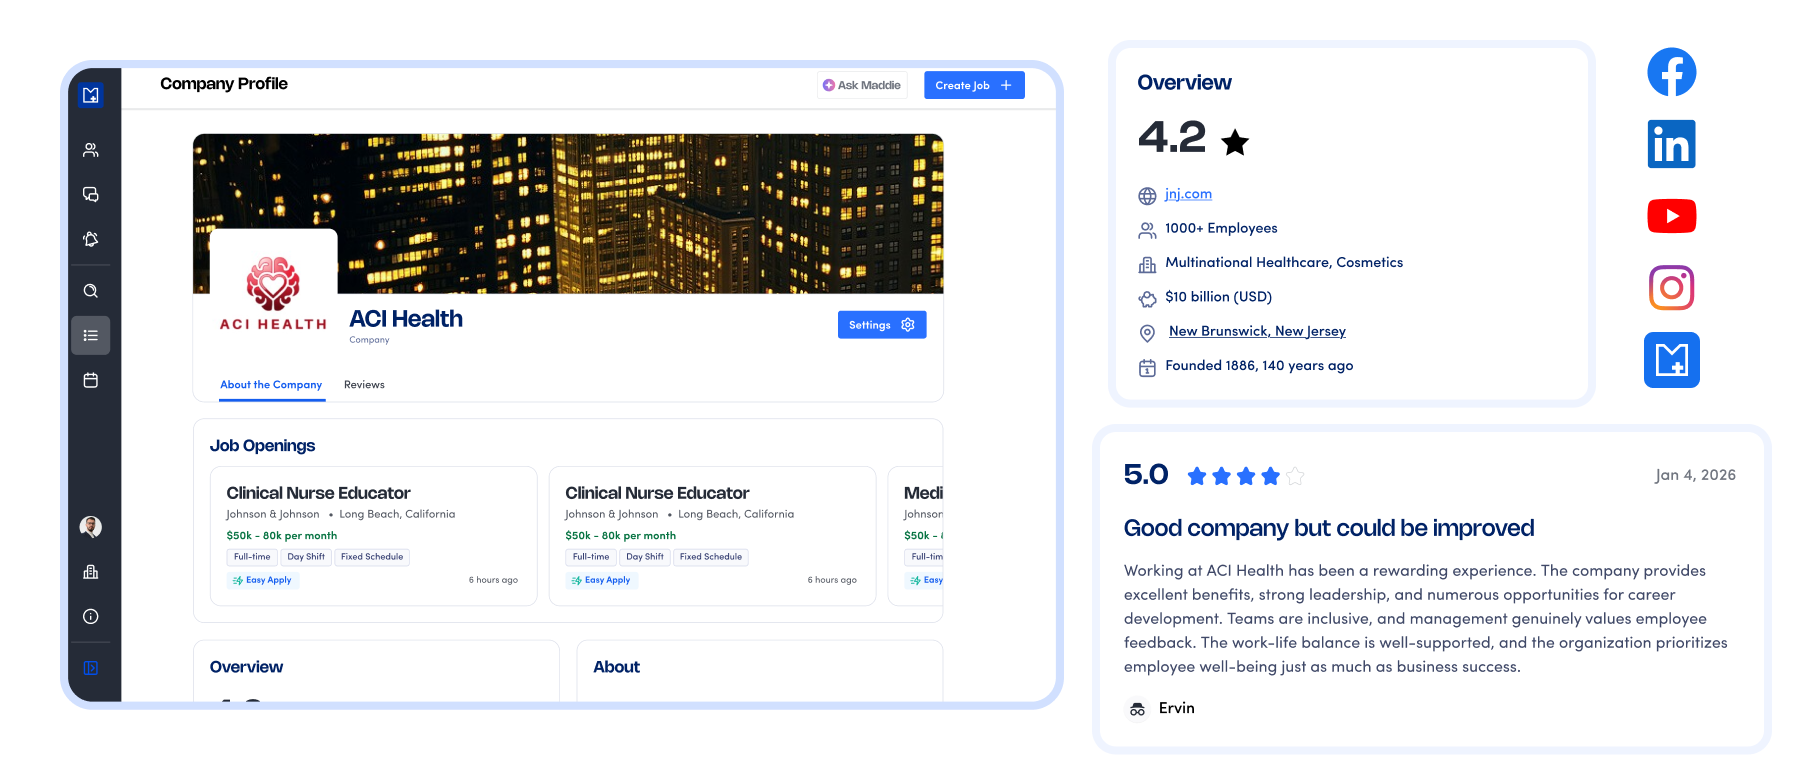Click the search icon in sidebar

tap(91, 291)
